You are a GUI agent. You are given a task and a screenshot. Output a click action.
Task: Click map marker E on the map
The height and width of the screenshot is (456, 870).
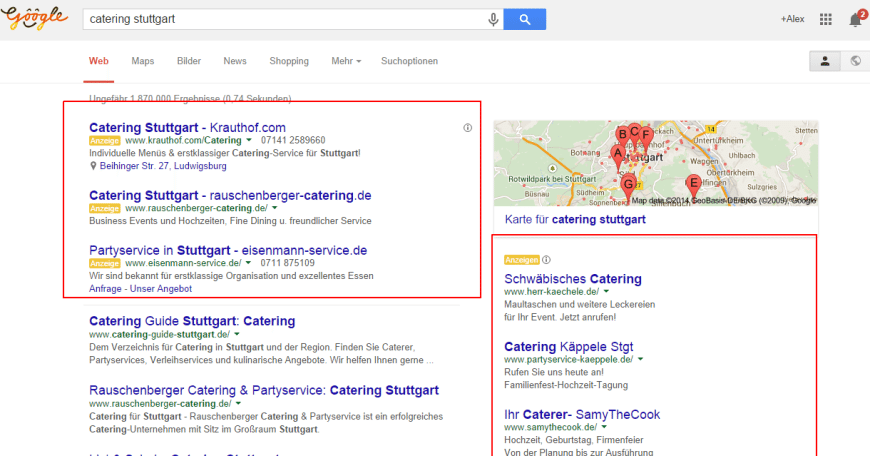[693, 183]
